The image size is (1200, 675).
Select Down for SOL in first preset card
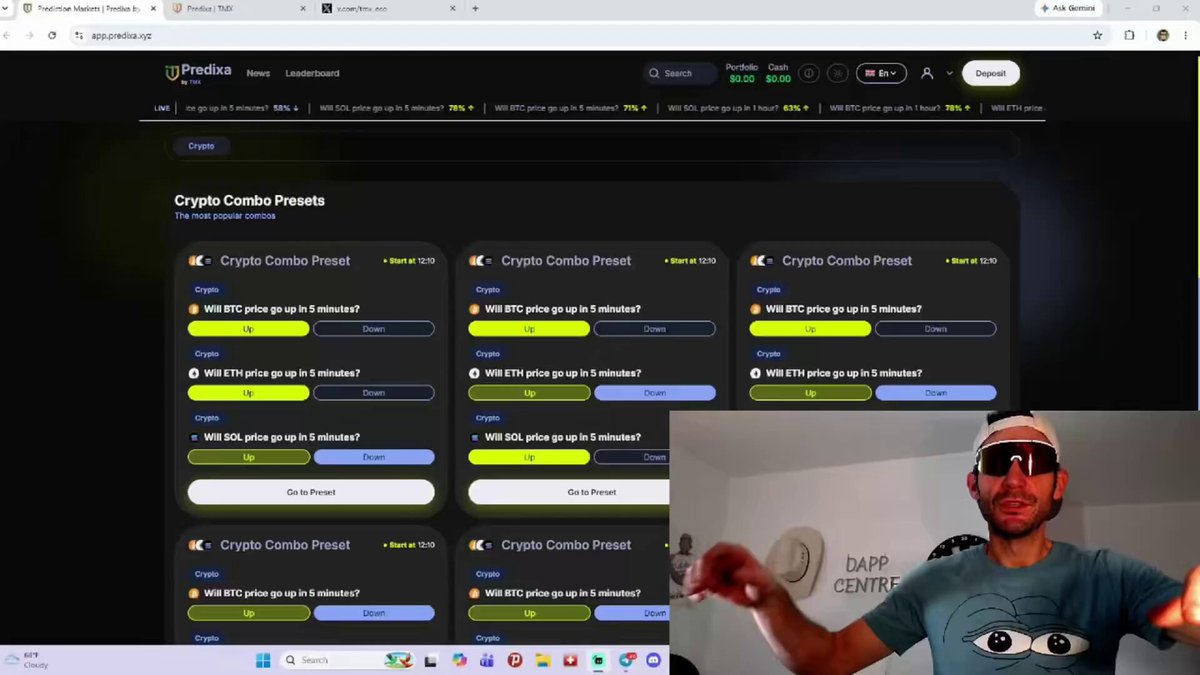click(x=374, y=457)
